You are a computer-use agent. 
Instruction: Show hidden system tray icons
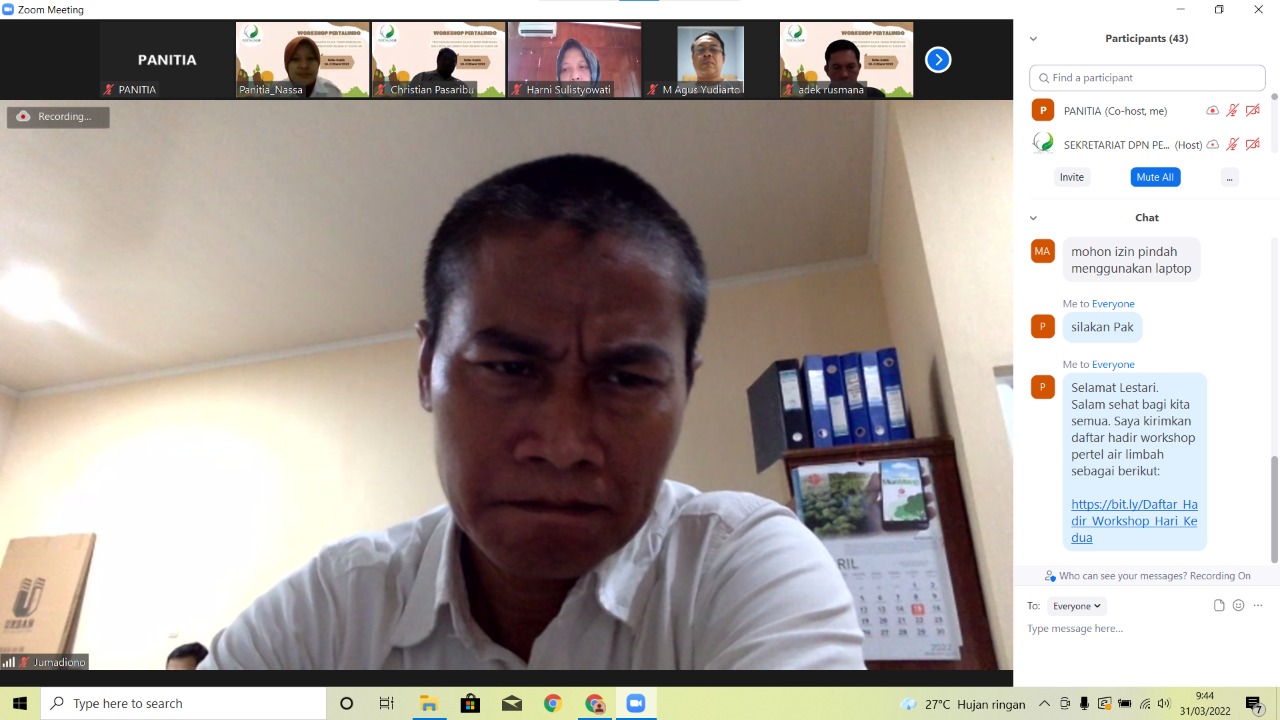pyautogui.click(x=1044, y=703)
